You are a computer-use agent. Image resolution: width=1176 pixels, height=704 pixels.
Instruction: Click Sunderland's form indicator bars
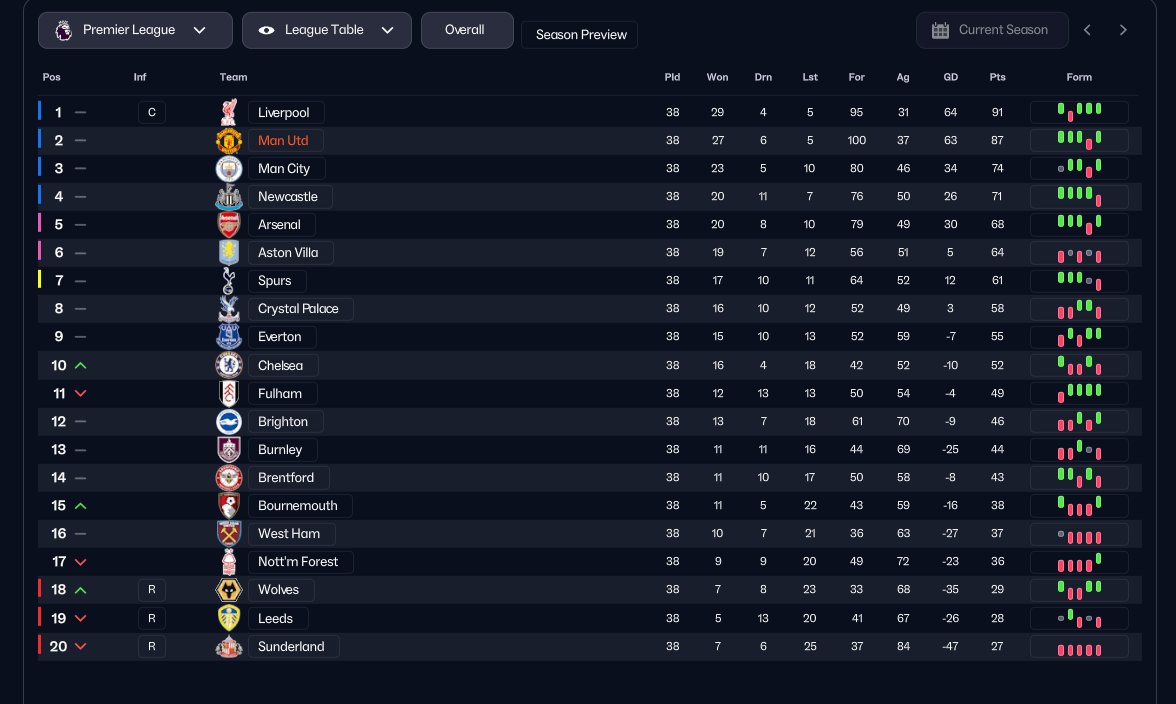coord(1079,647)
